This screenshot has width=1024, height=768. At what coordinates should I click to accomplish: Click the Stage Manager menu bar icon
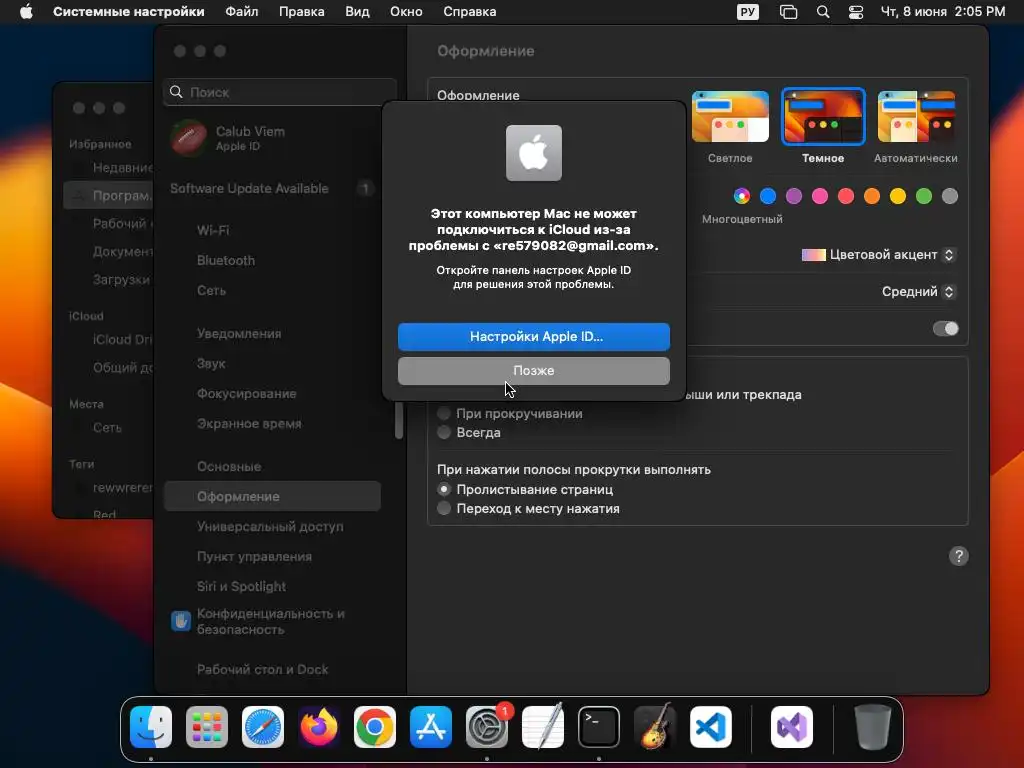click(788, 12)
